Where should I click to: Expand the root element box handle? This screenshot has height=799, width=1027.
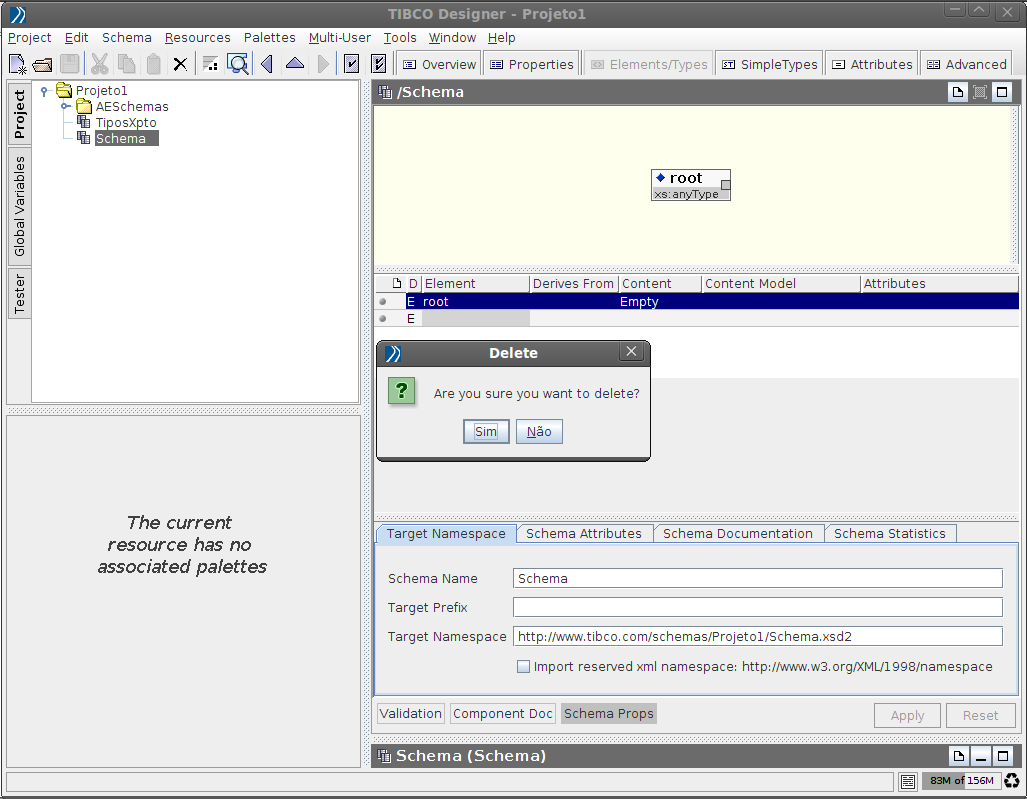point(726,185)
